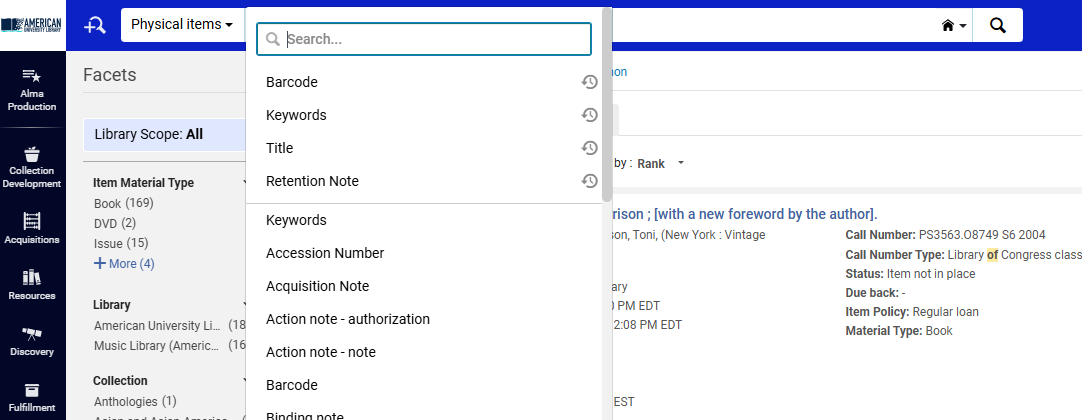Click the American University Library logo
1082x420 pixels.
pyautogui.click(x=32, y=24)
